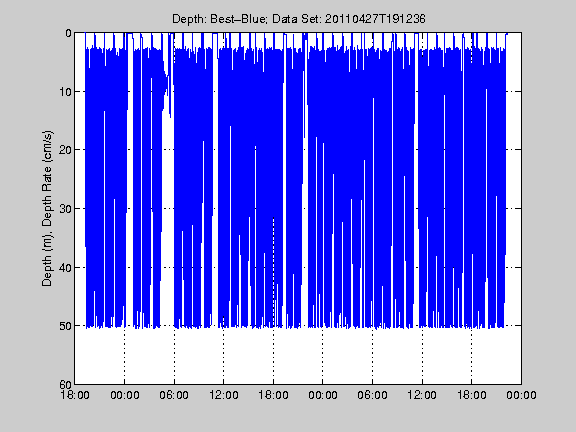Click the y-axis tick label 30
The image size is (576, 432).
point(65,209)
